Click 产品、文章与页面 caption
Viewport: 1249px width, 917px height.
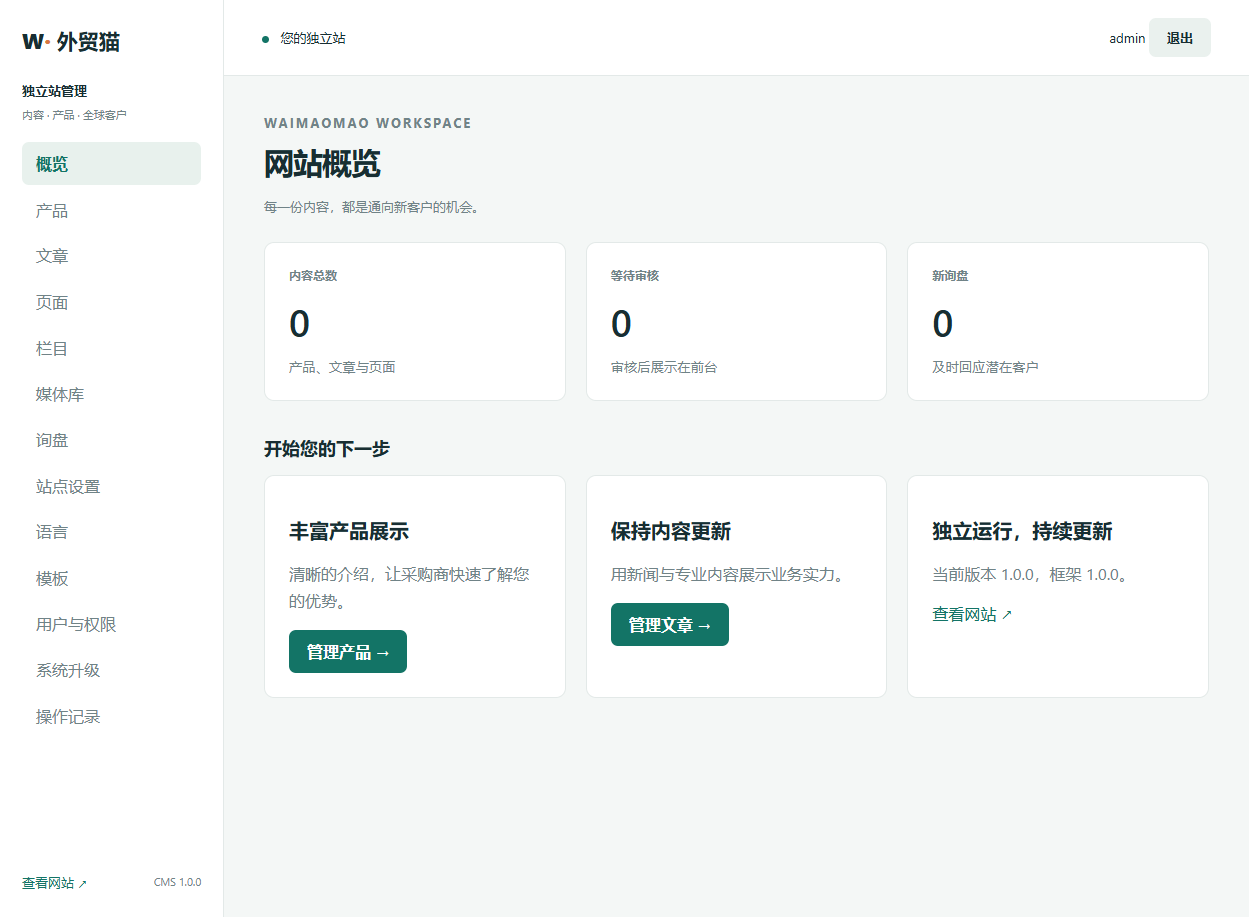tap(342, 367)
